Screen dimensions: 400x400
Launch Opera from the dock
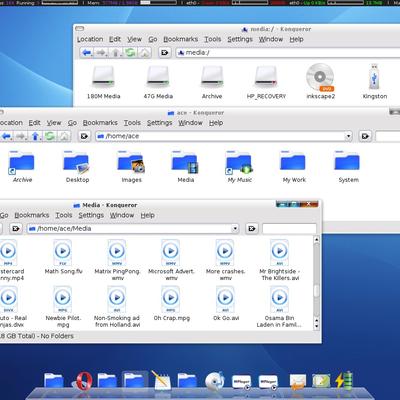82,381
